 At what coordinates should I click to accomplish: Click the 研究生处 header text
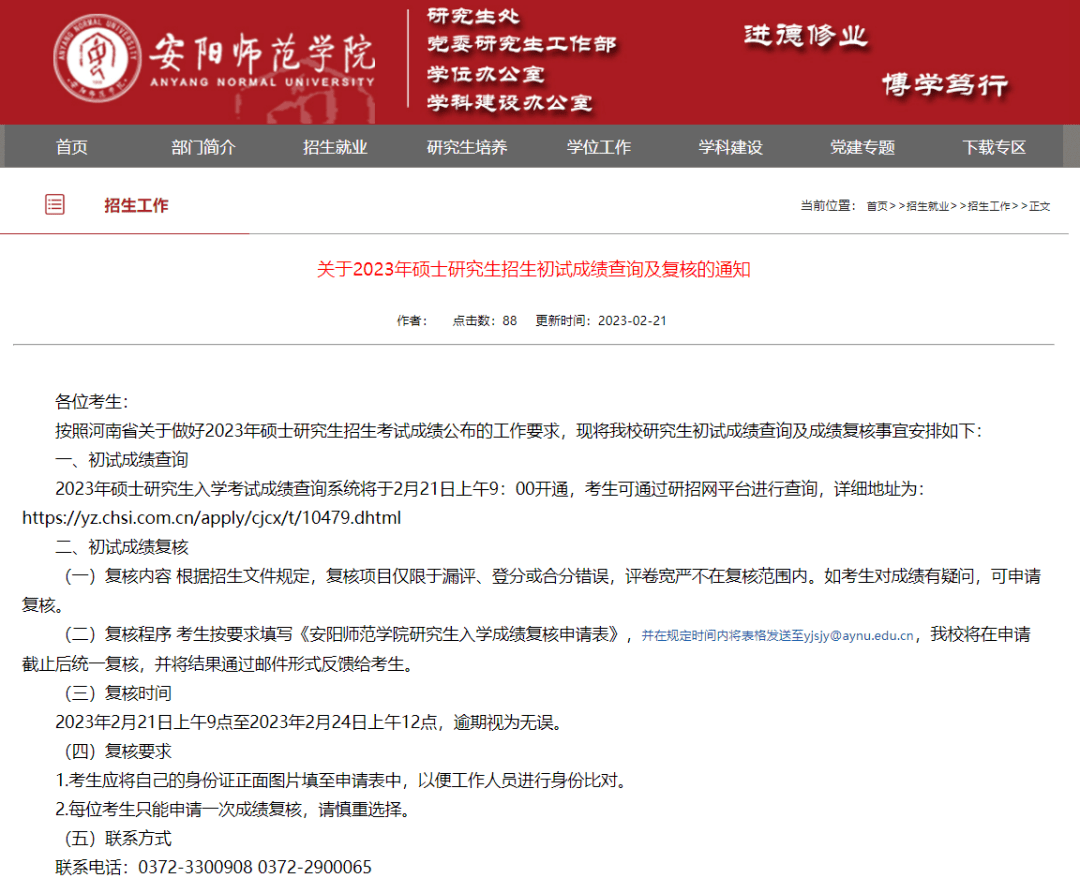click(x=472, y=17)
